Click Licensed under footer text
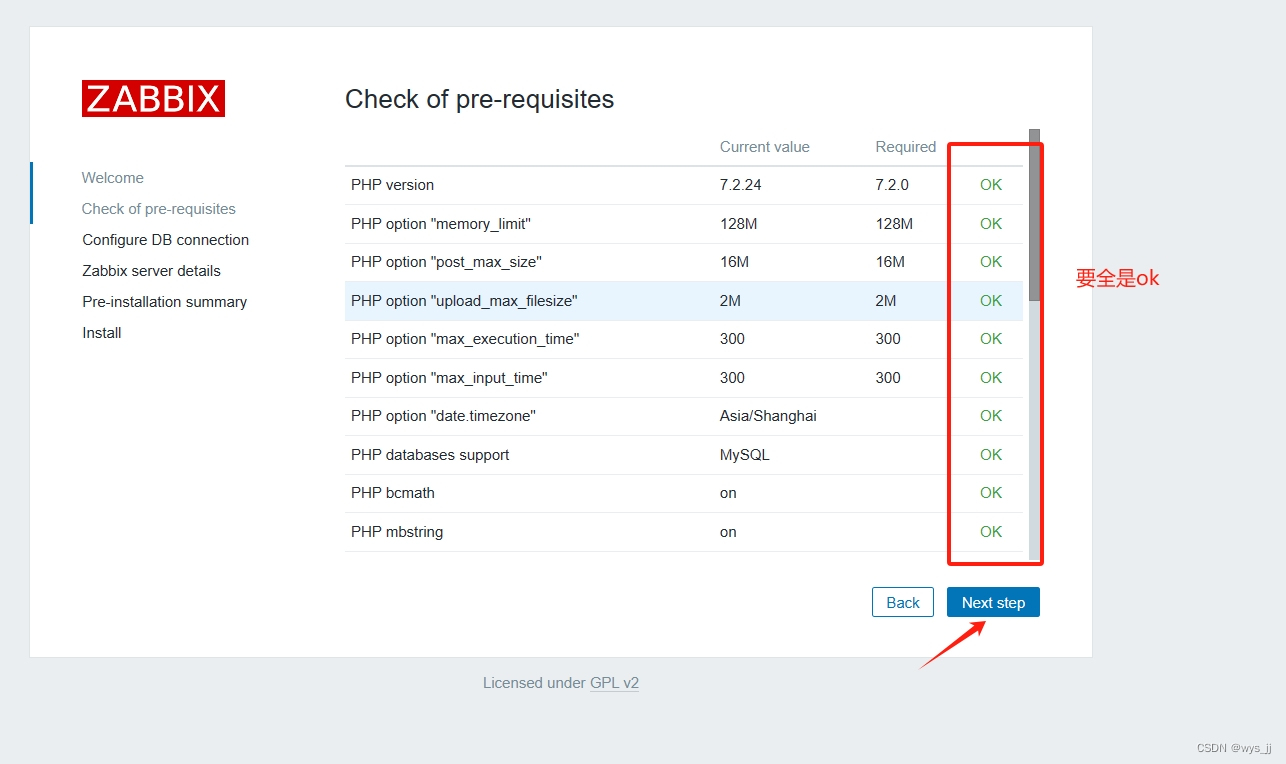Image resolution: width=1286 pixels, height=764 pixels. 534,683
